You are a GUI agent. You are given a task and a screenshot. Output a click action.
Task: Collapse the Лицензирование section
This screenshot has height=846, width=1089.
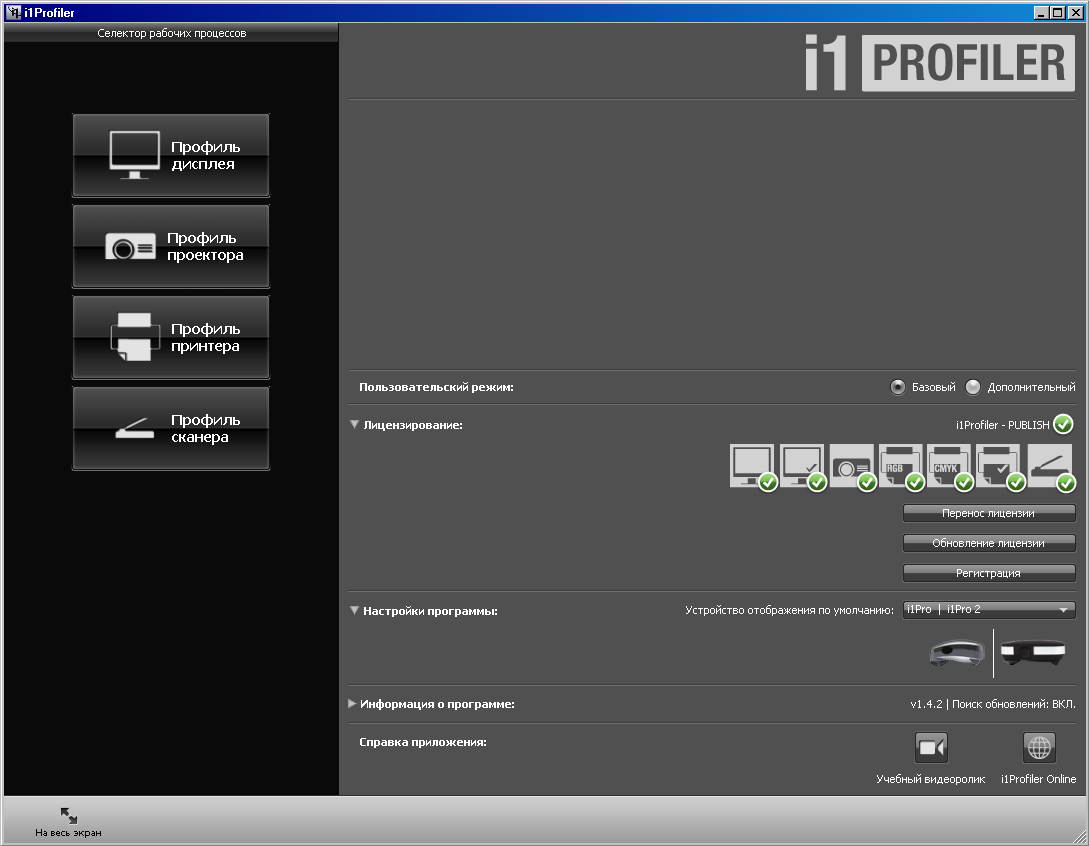click(x=354, y=424)
